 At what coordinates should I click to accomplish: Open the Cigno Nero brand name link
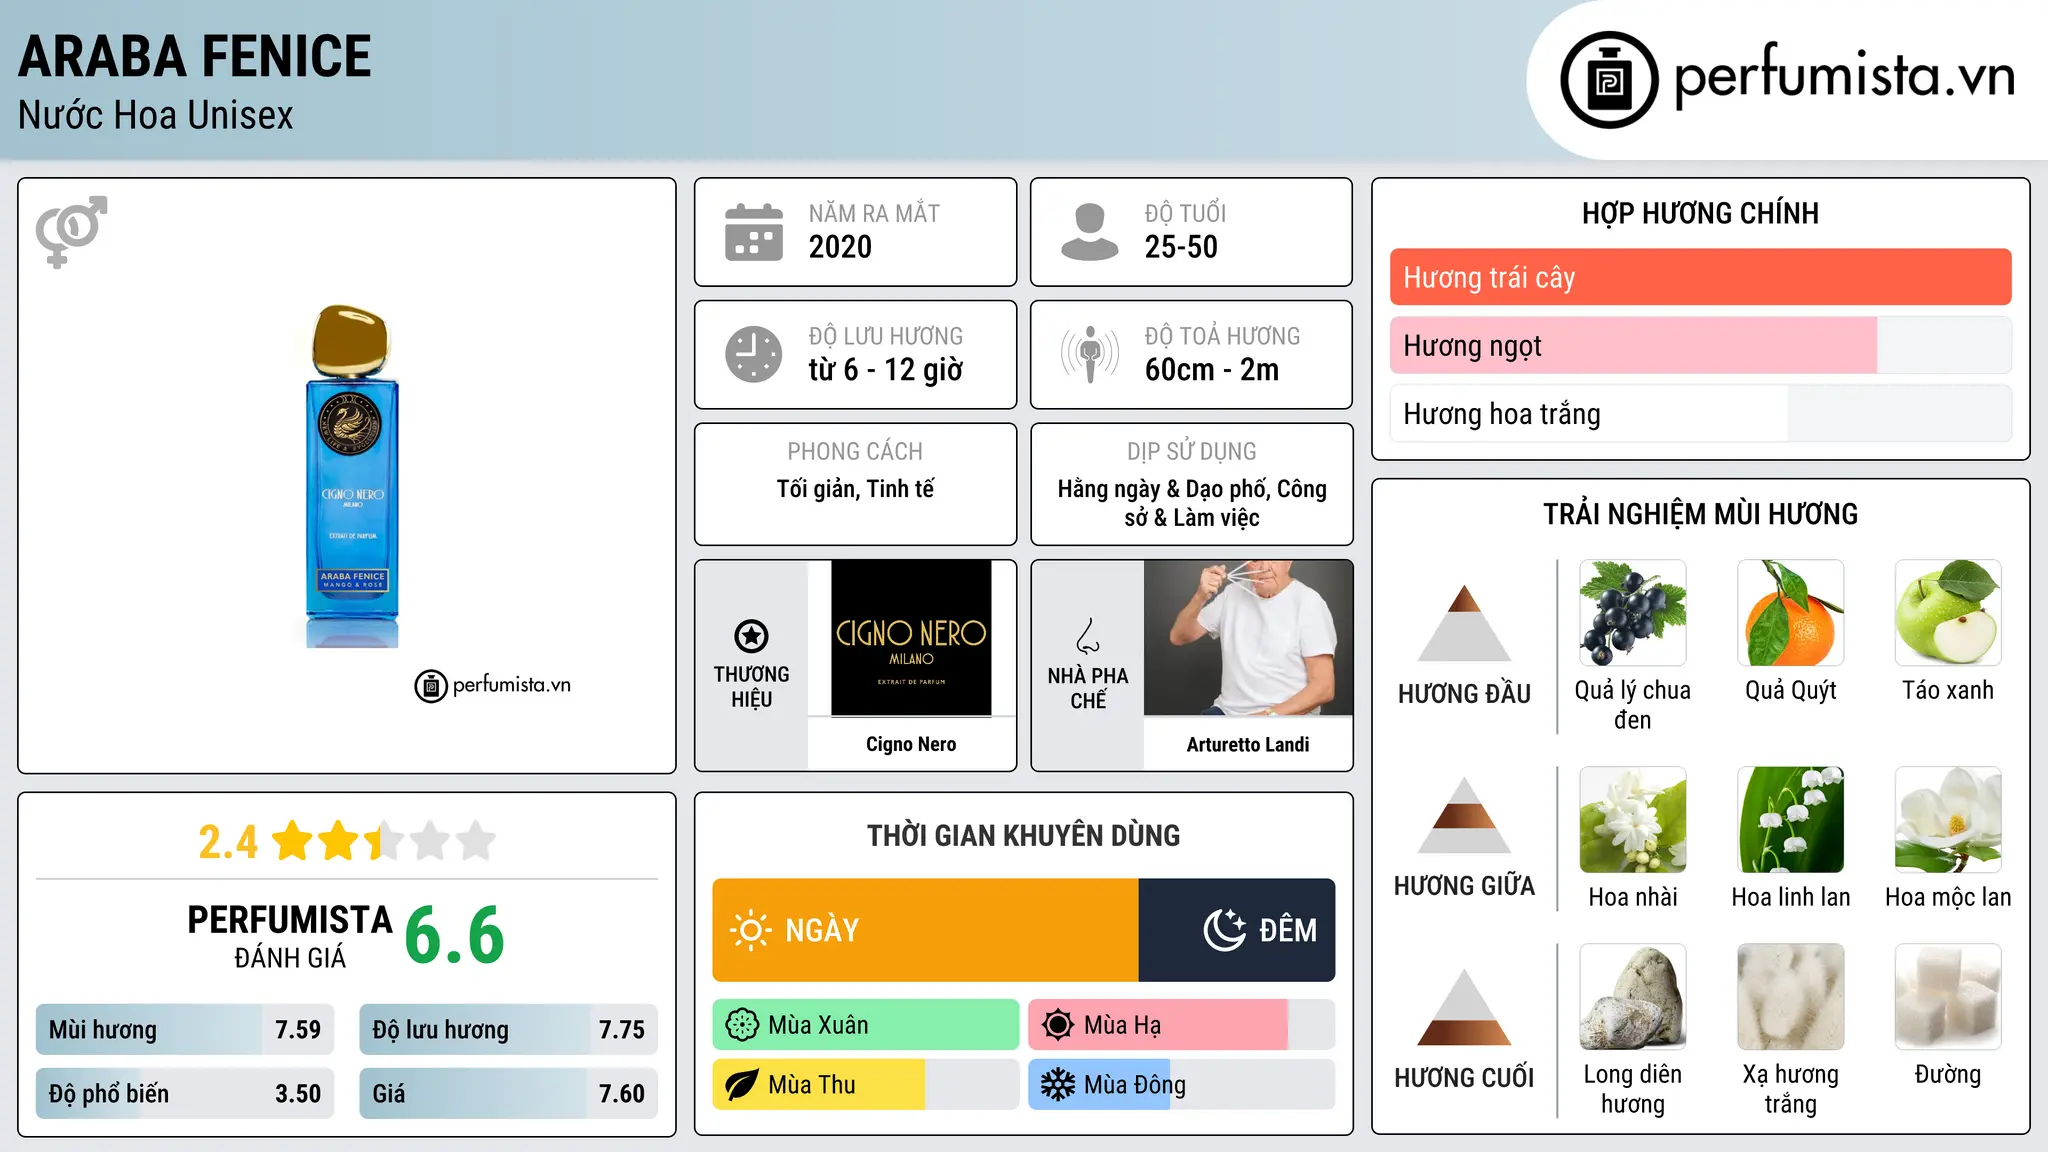(911, 744)
